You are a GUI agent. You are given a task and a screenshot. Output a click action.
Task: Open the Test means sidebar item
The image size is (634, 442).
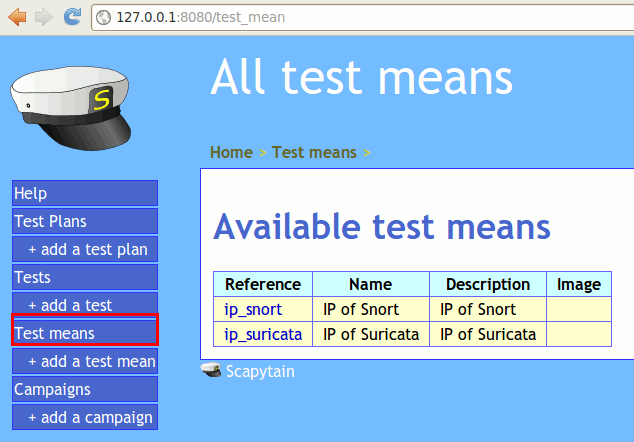[84, 333]
